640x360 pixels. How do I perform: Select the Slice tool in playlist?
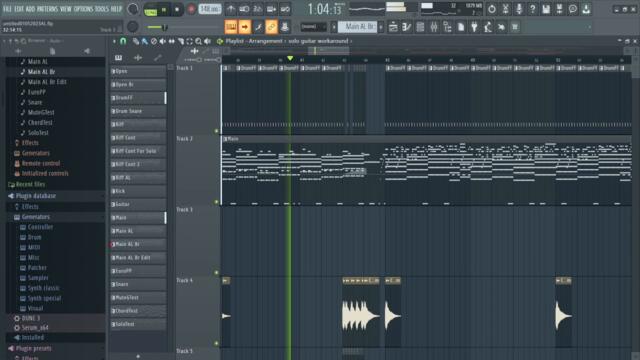(180, 41)
